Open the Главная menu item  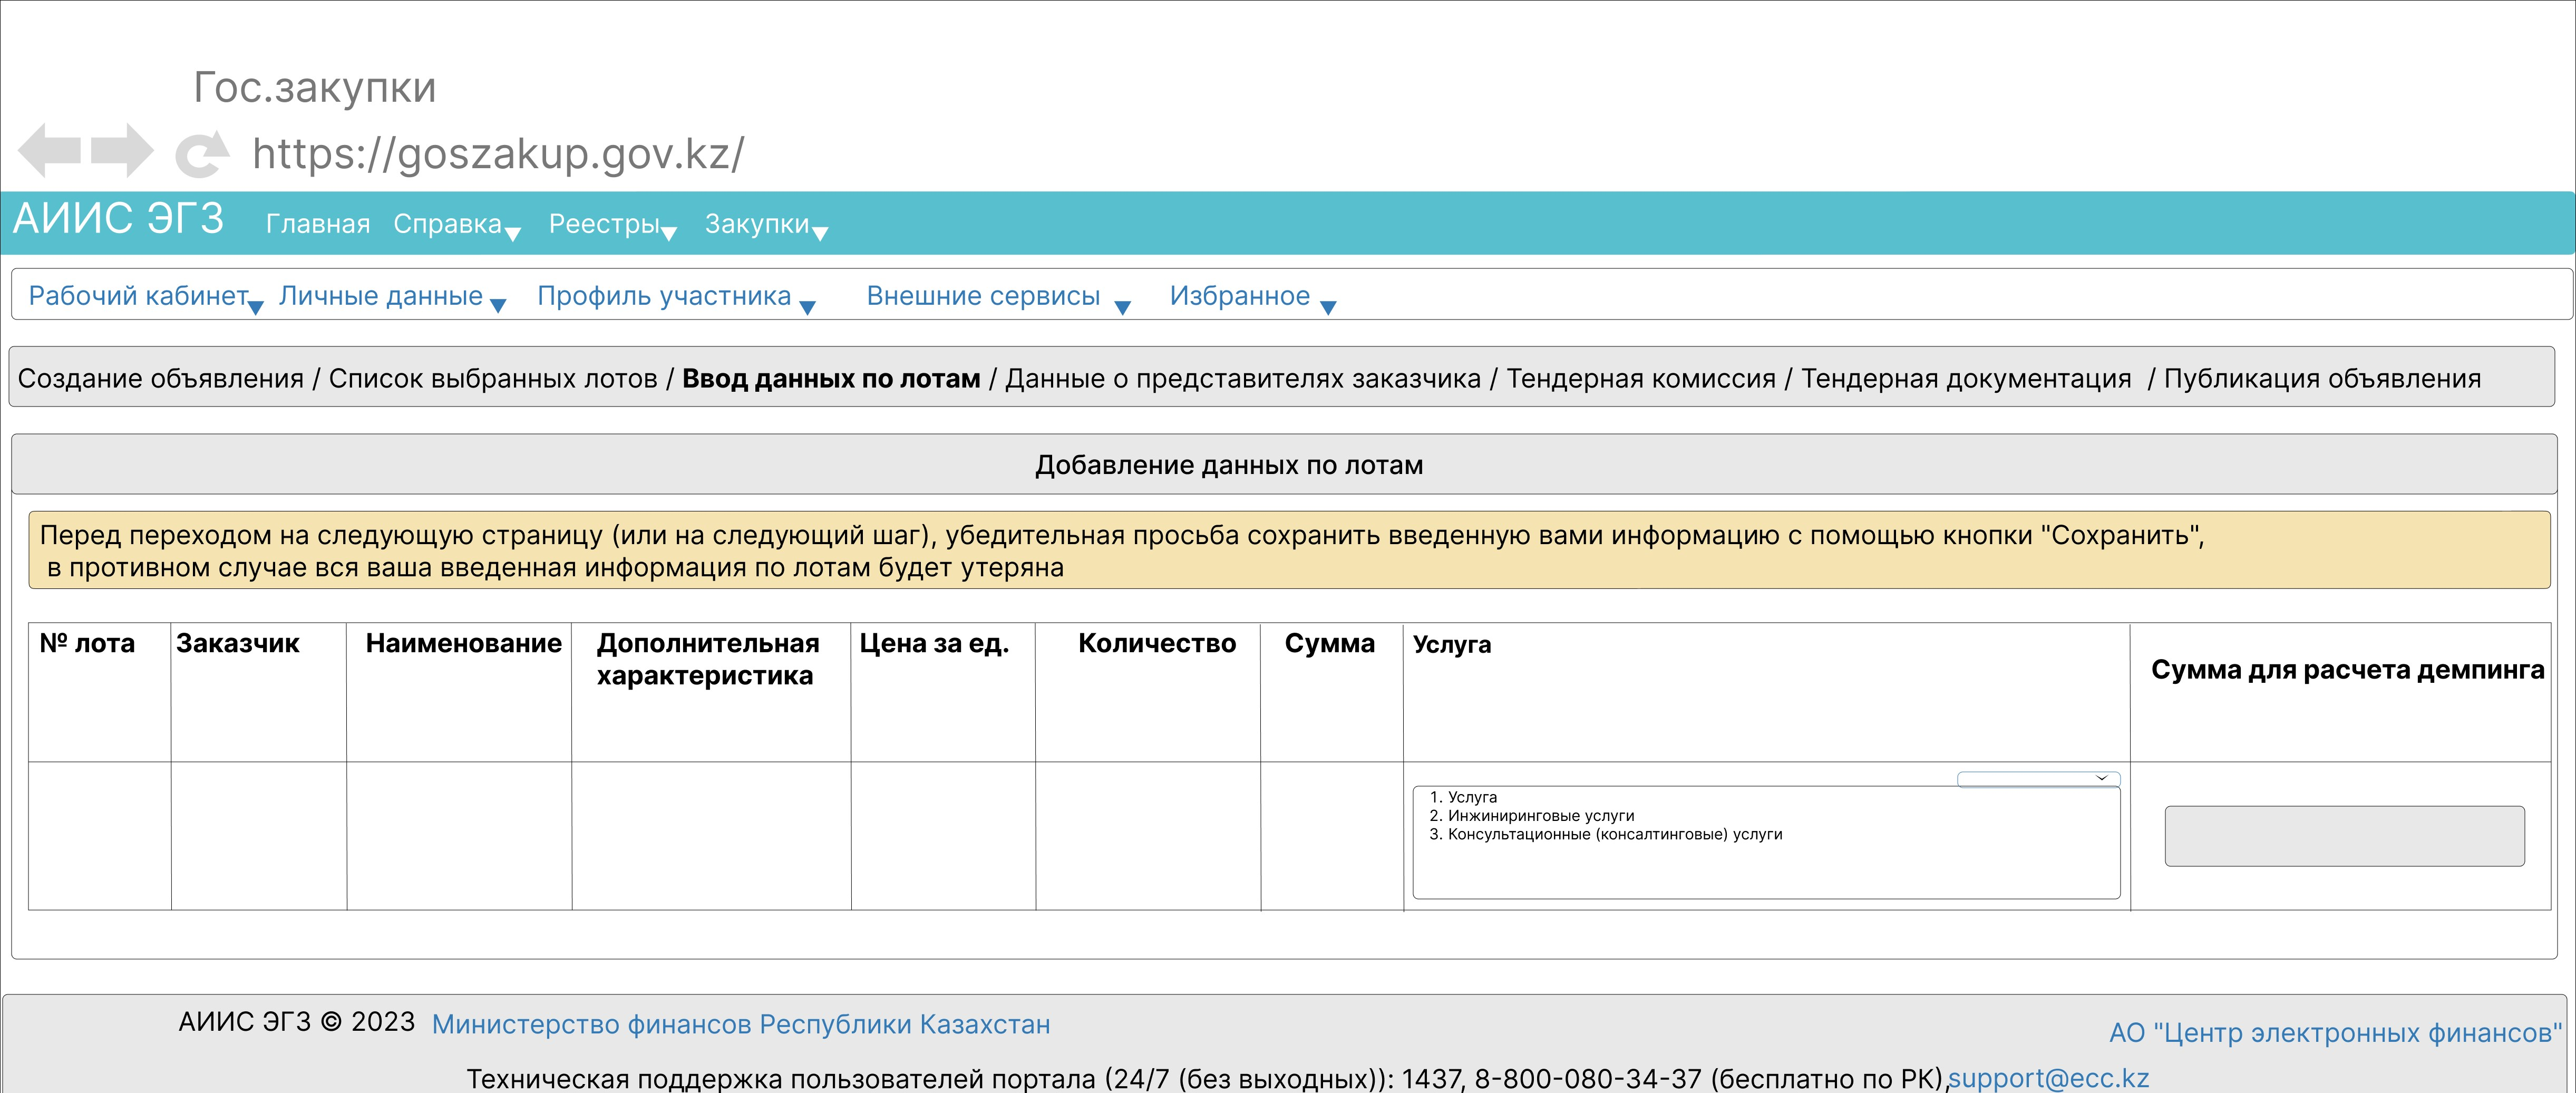coord(318,224)
